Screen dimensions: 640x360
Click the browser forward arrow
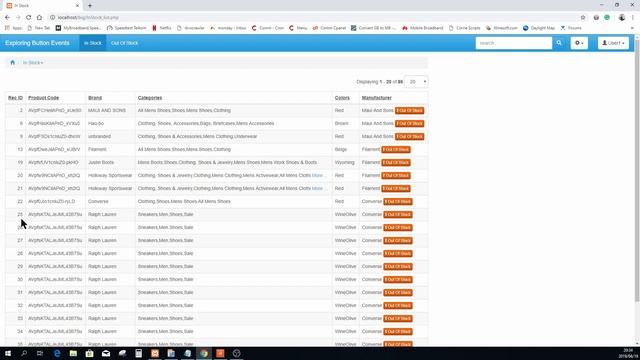tap(18, 18)
